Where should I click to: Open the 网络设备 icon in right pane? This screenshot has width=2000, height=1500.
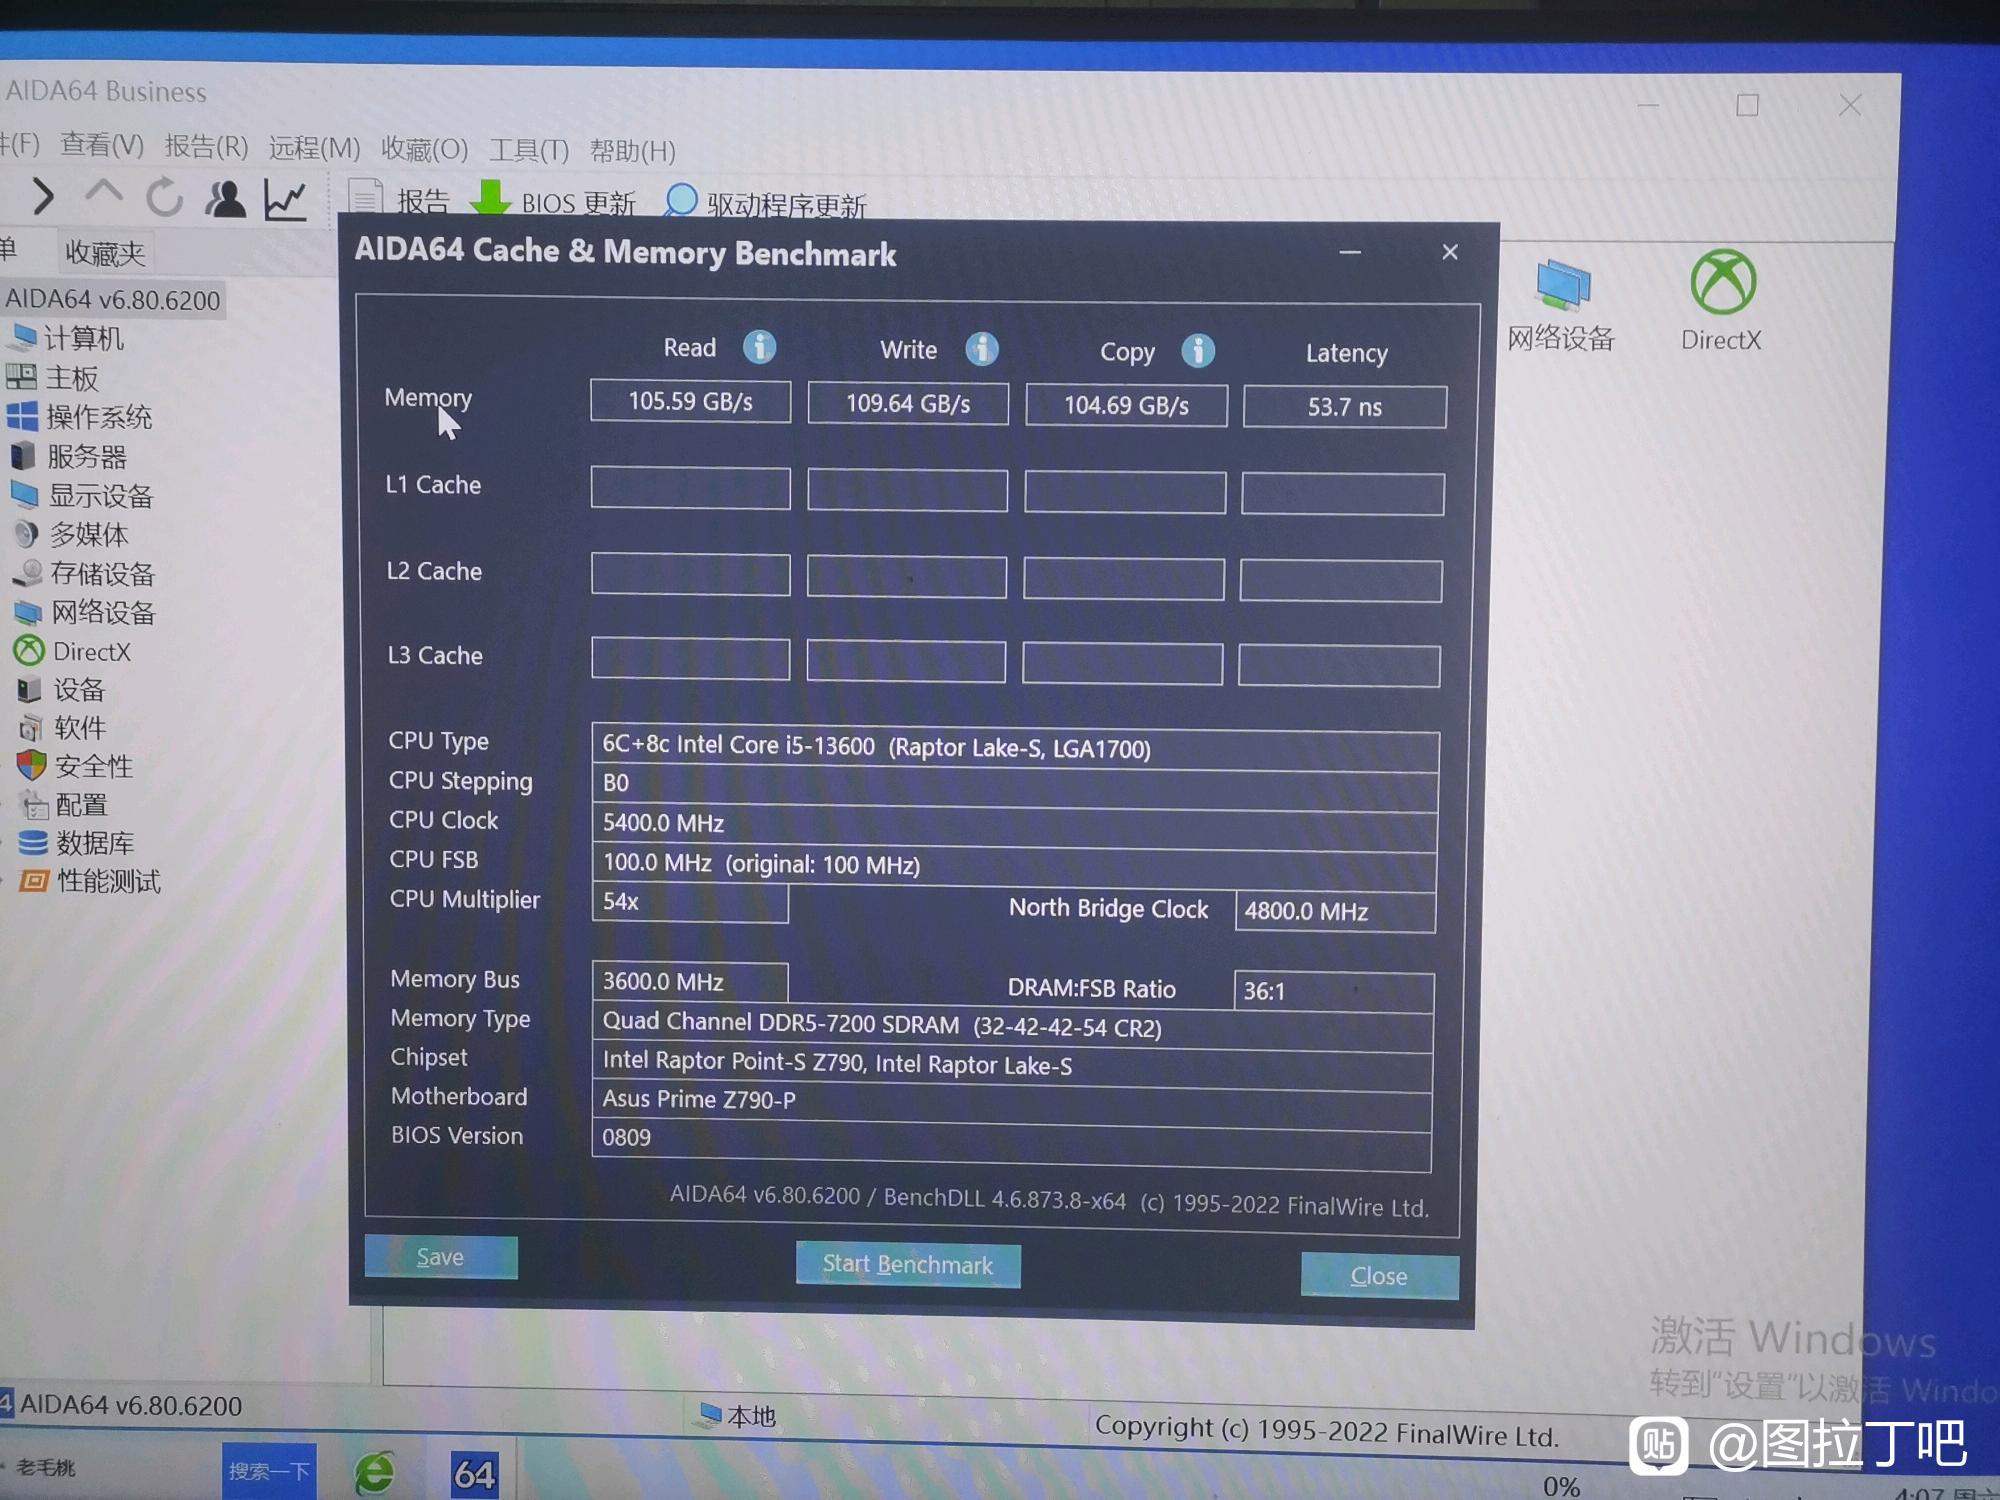(x=1561, y=305)
